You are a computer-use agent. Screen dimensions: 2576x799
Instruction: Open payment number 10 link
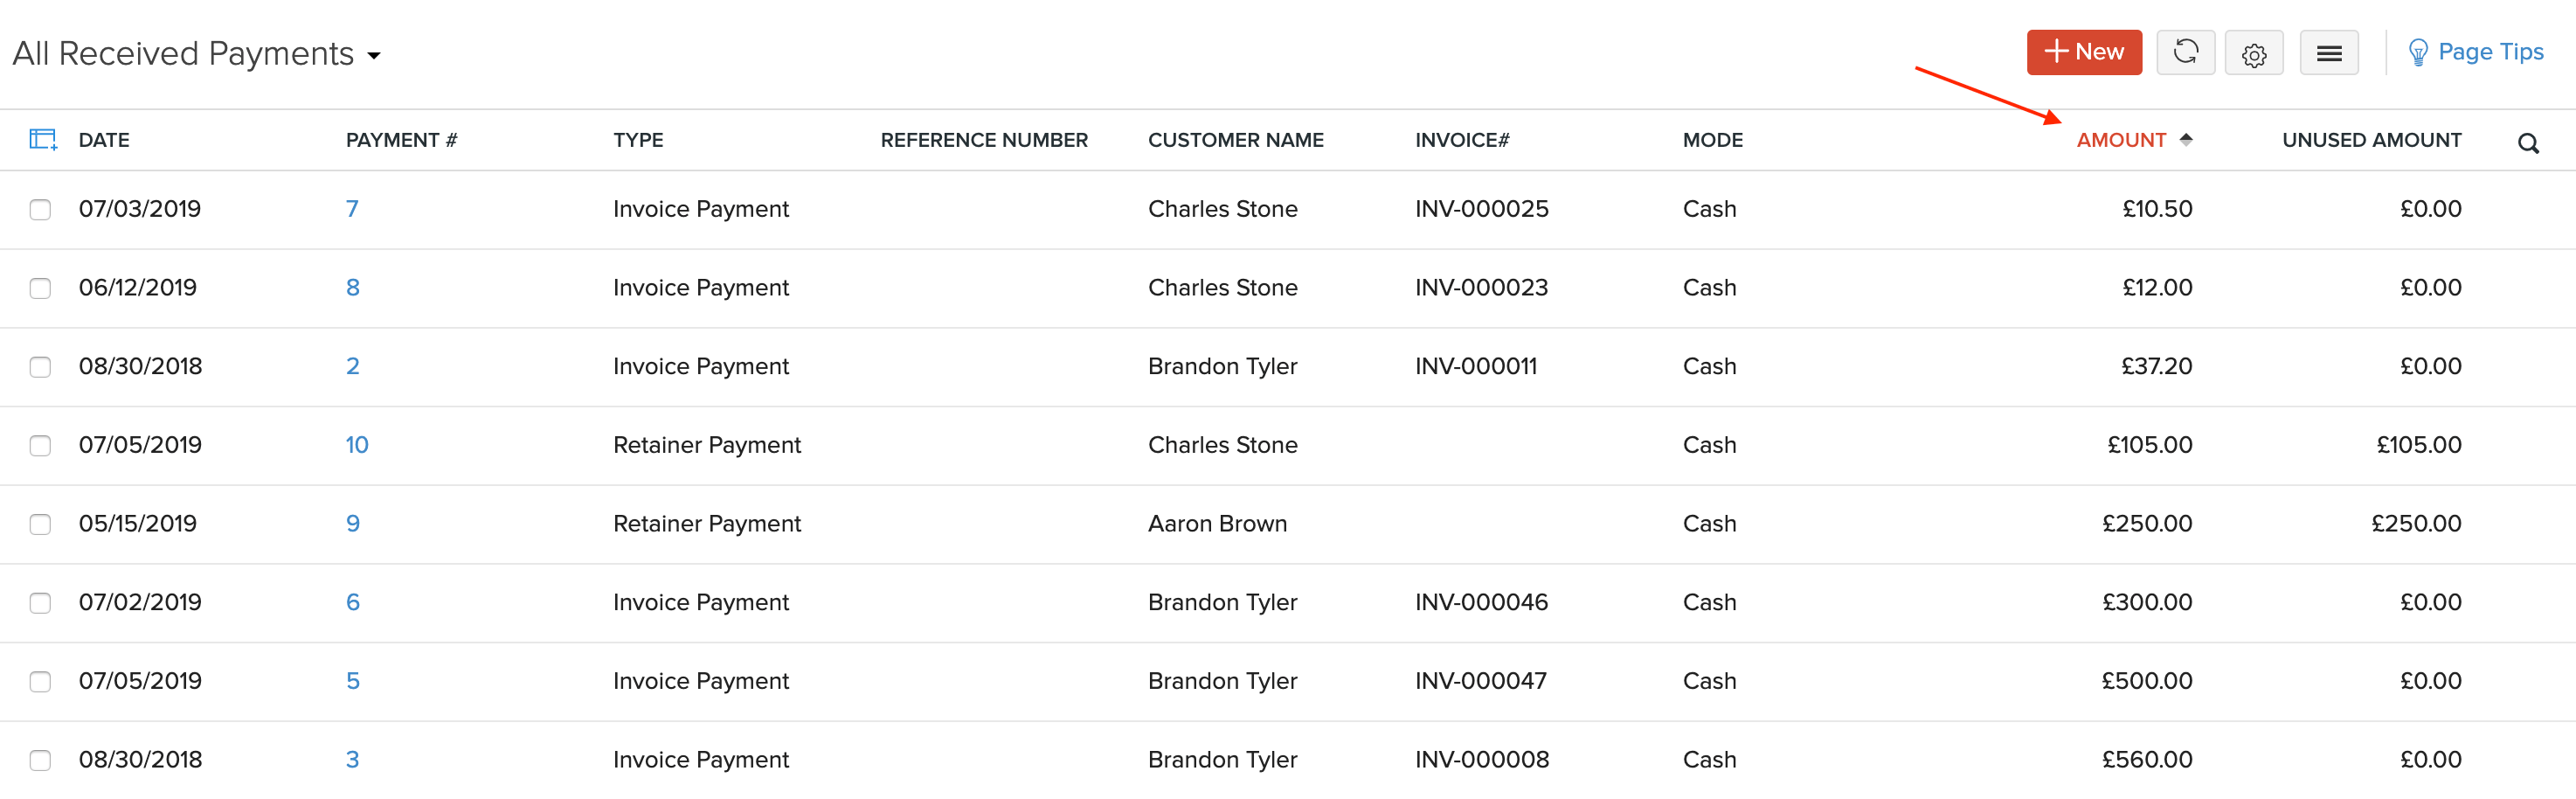pyautogui.click(x=357, y=445)
